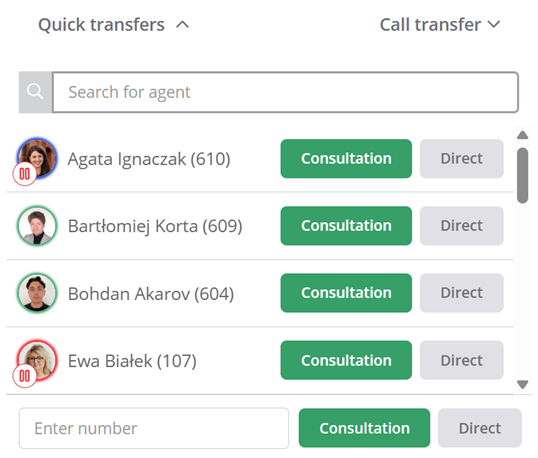
Task: Click the pause badge on Agata Ignaczak
Action: click(24, 174)
